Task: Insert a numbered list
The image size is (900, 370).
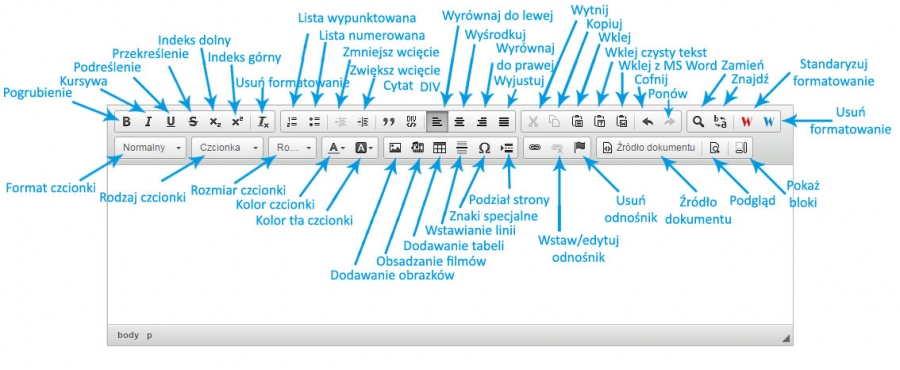Action: (293, 122)
